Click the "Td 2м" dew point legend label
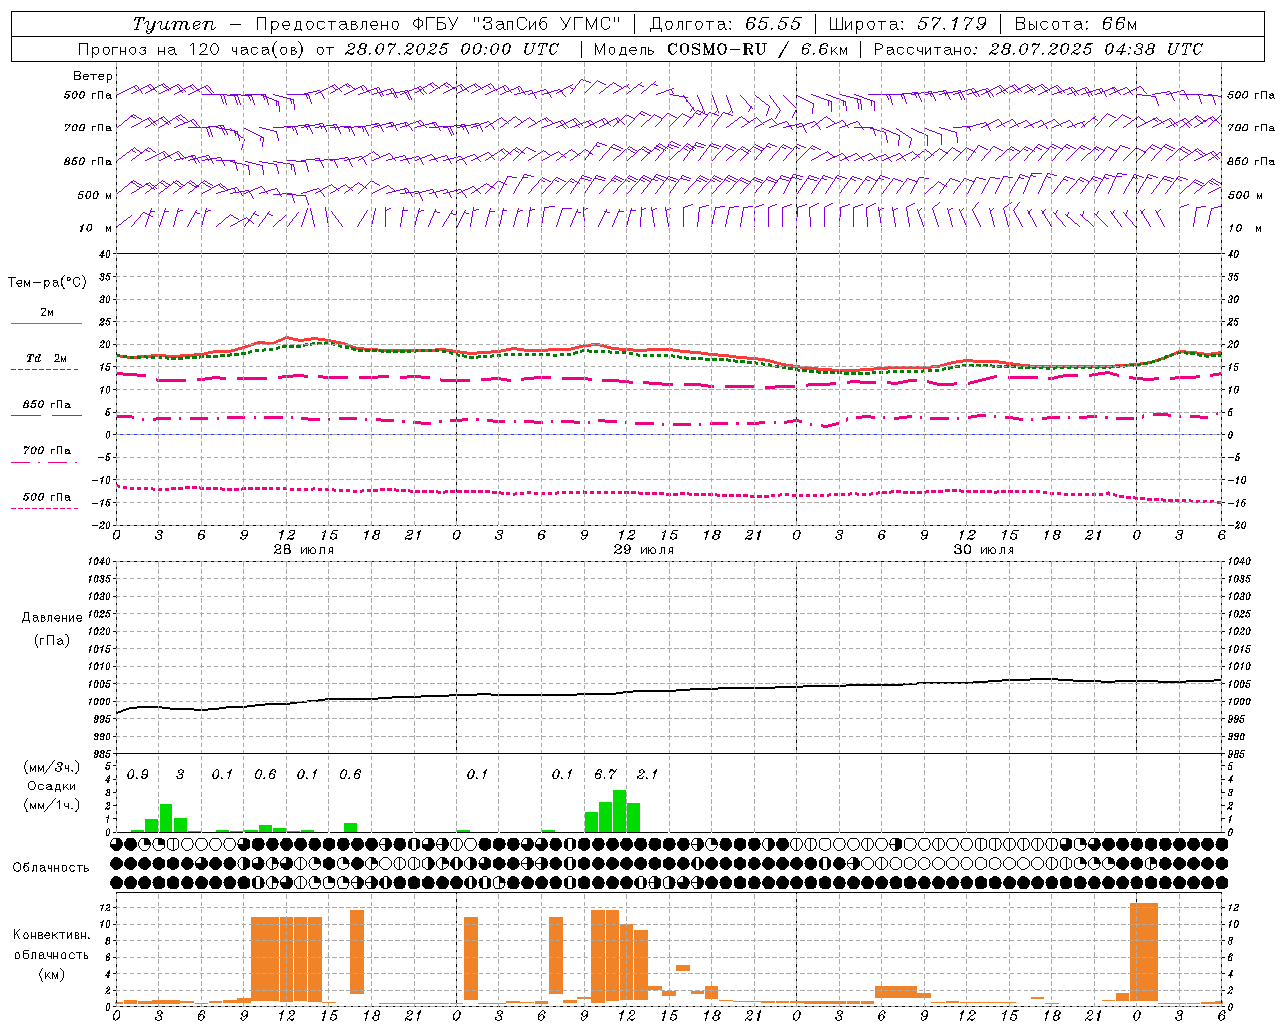This screenshot has height=1024, width=1280. pyautogui.click(x=46, y=358)
